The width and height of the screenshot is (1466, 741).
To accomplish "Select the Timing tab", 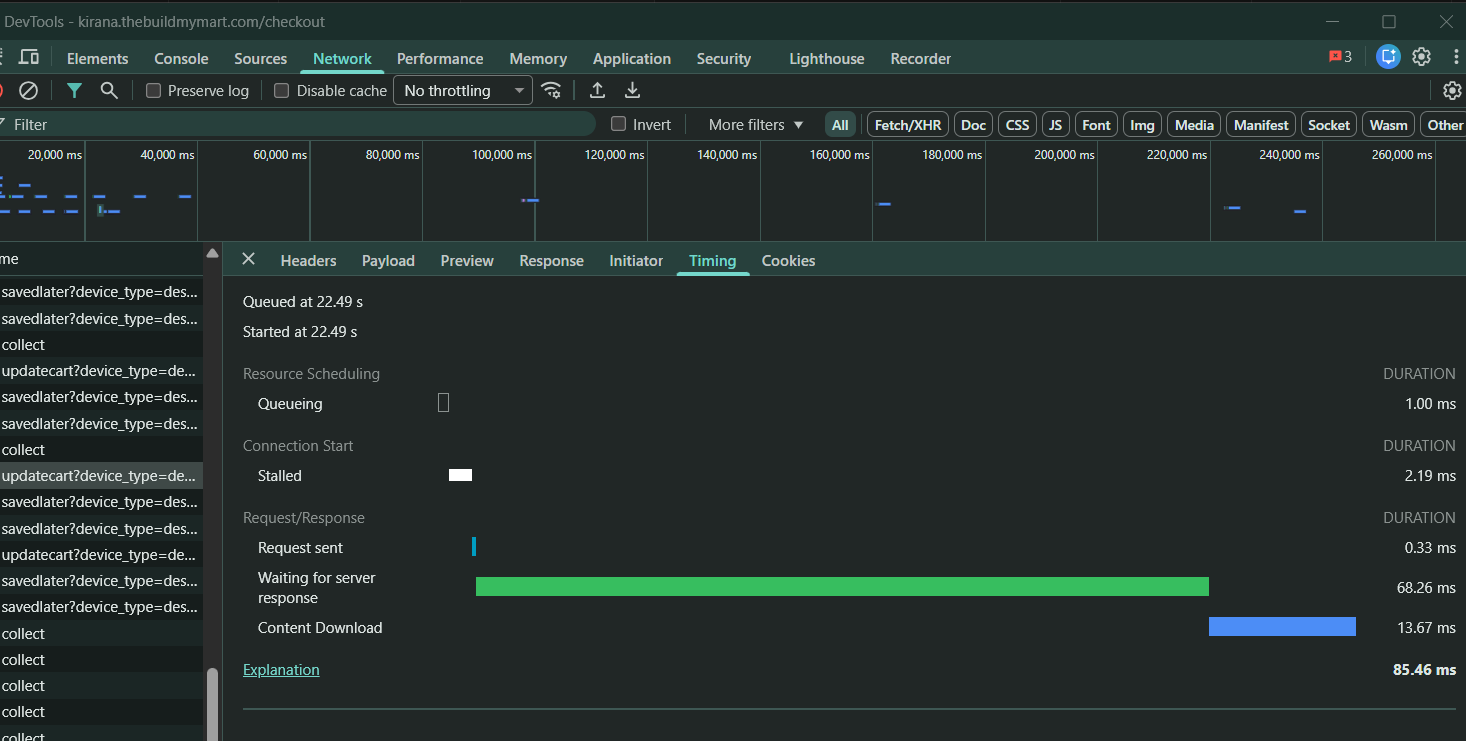I will [712, 260].
